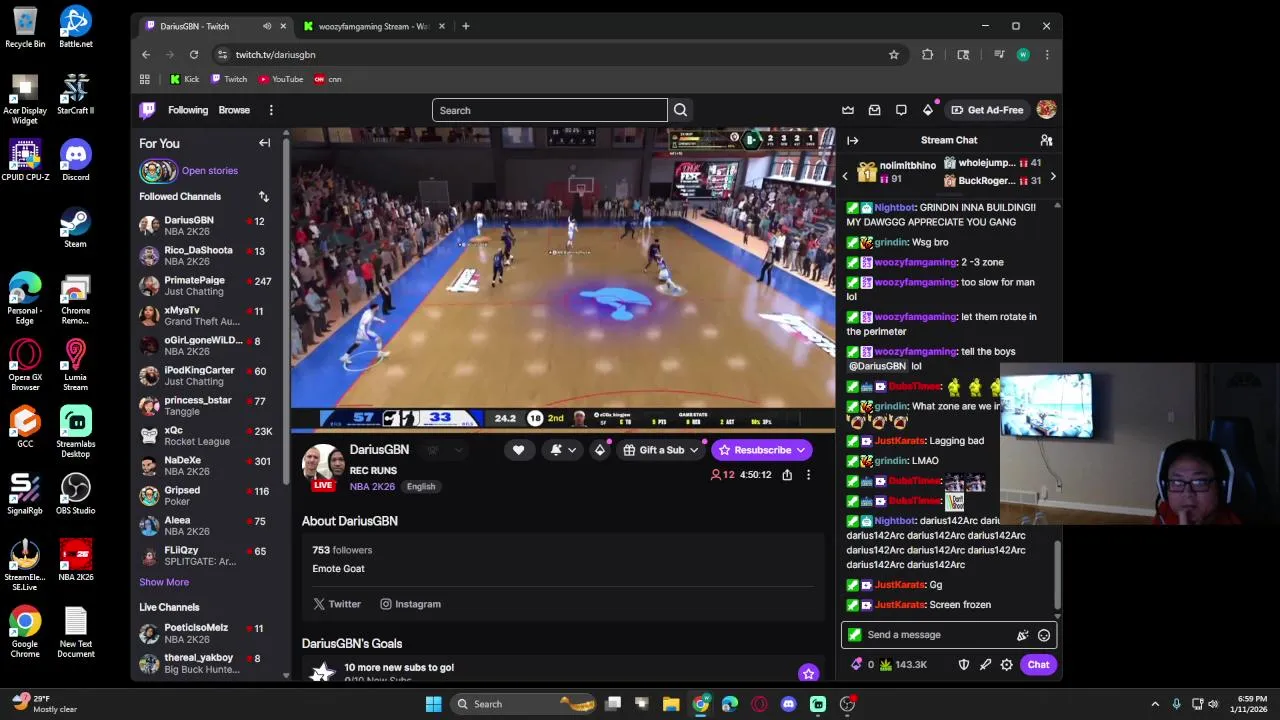Open the YouTube bookmark
The height and width of the screenshot is (720, 1280).
click(281, 79)
